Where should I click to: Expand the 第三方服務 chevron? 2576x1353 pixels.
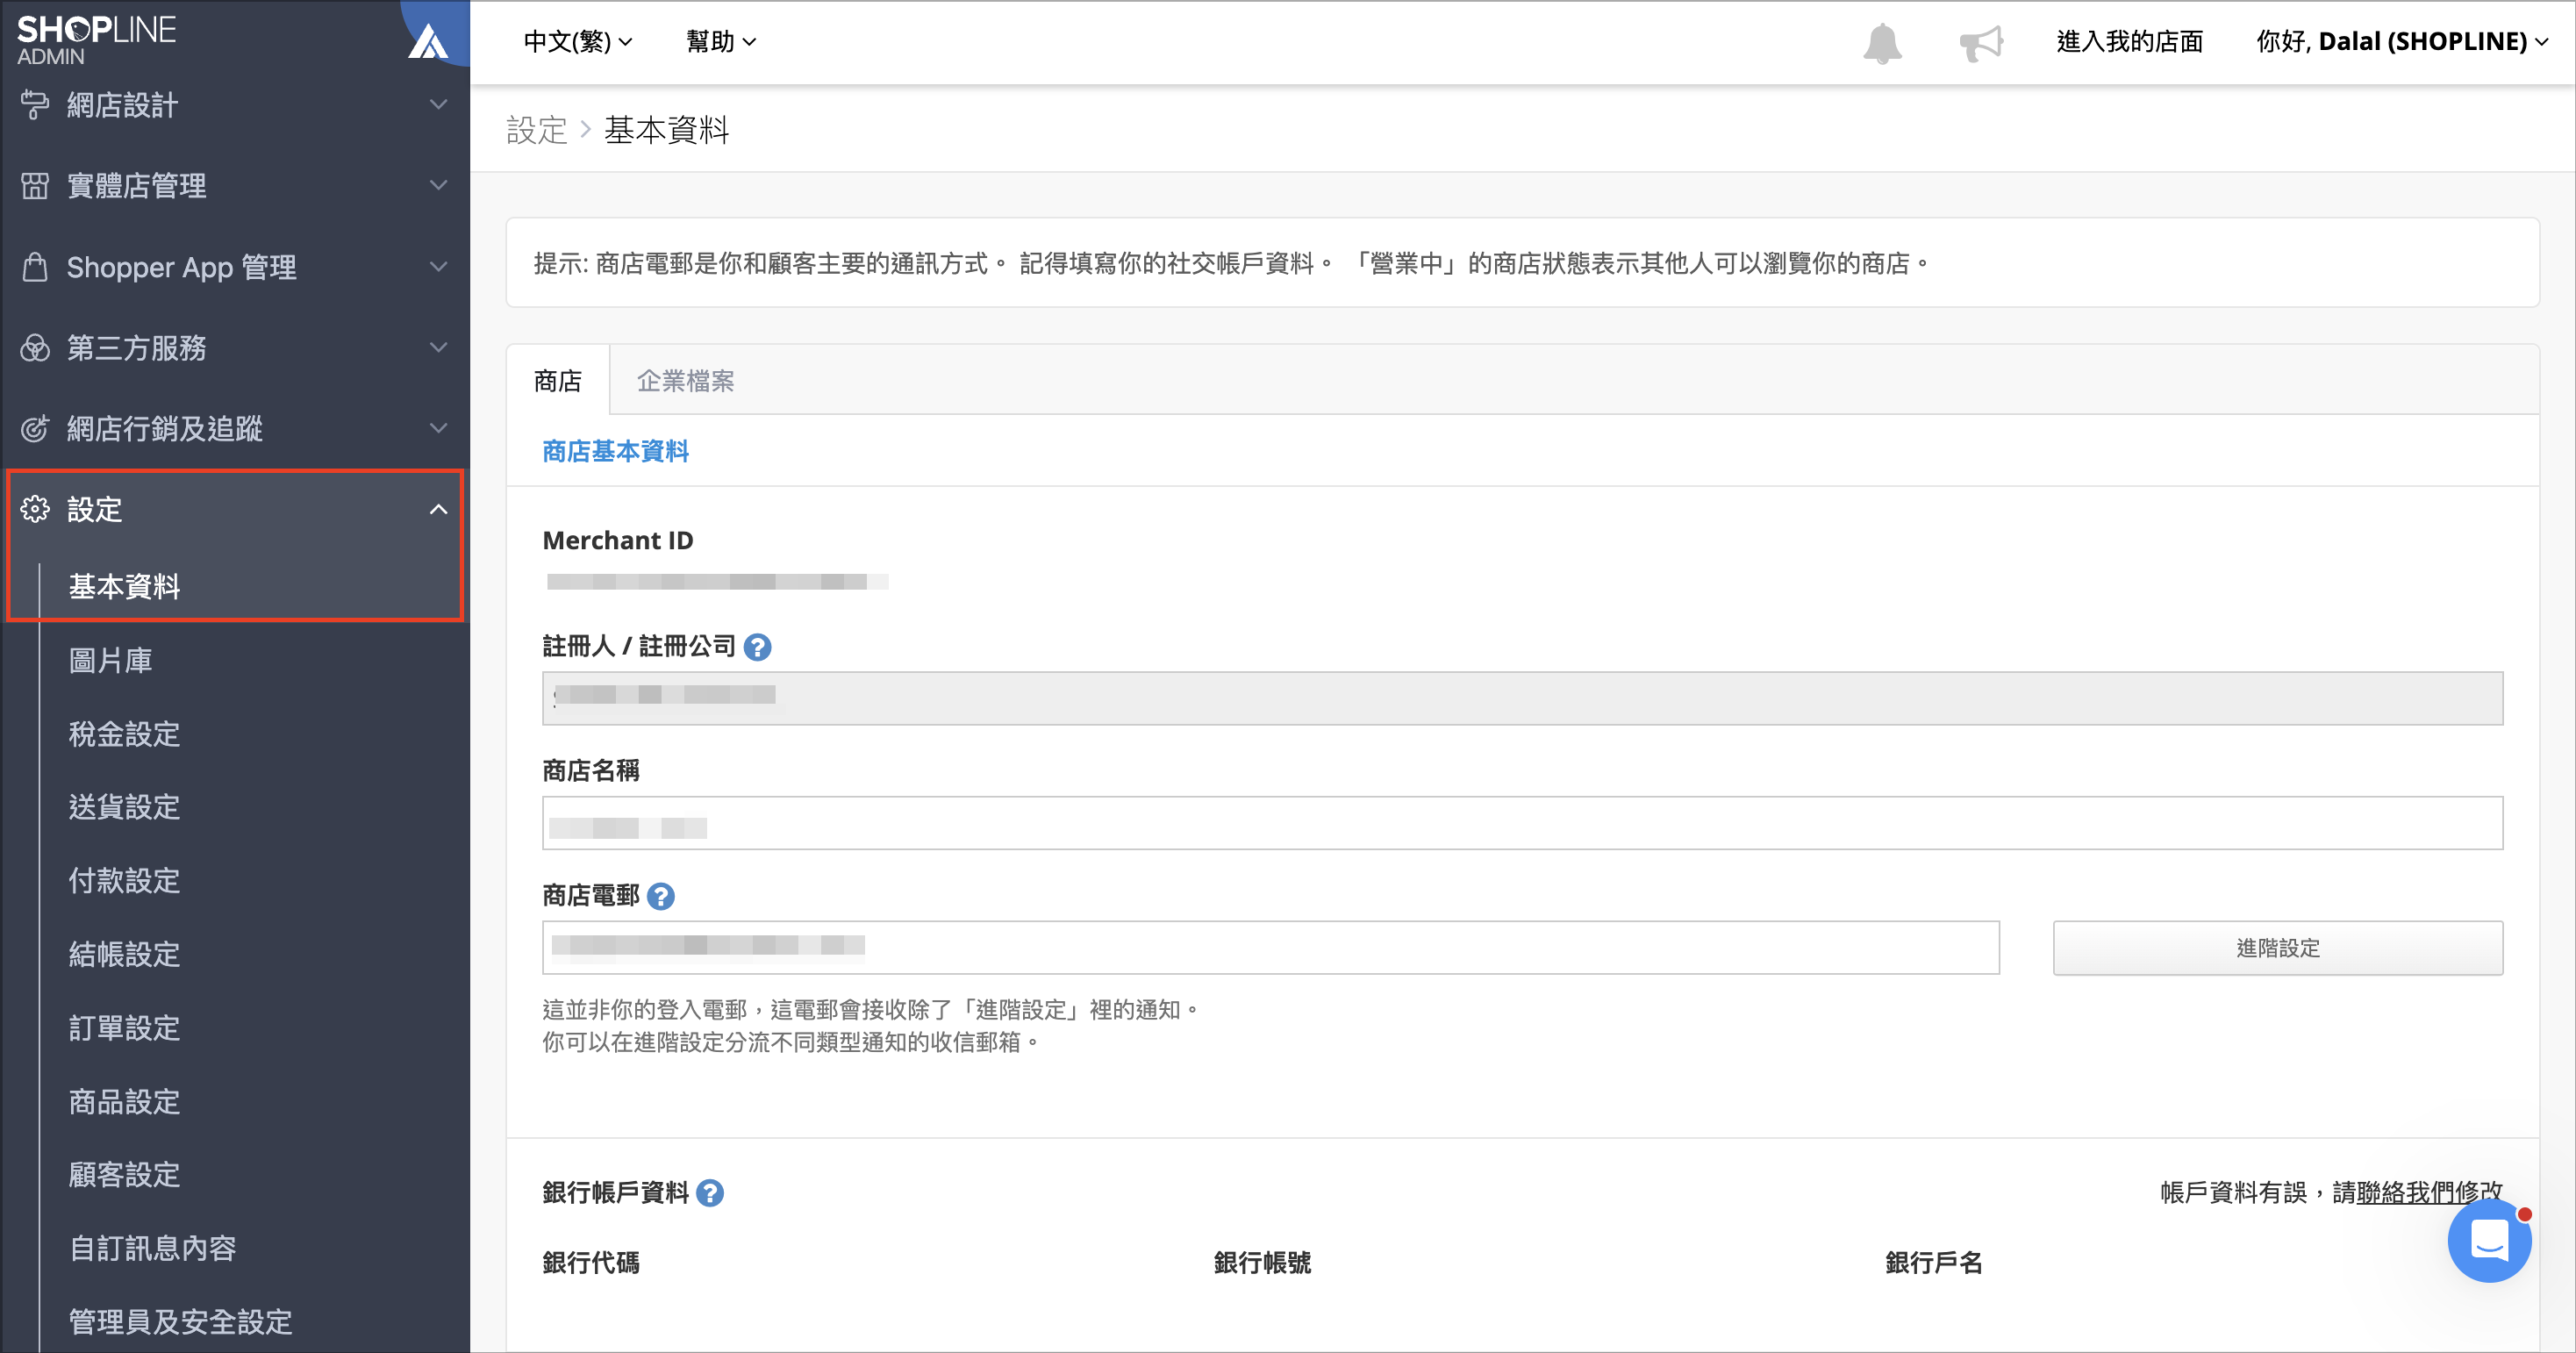click(438, 347)
